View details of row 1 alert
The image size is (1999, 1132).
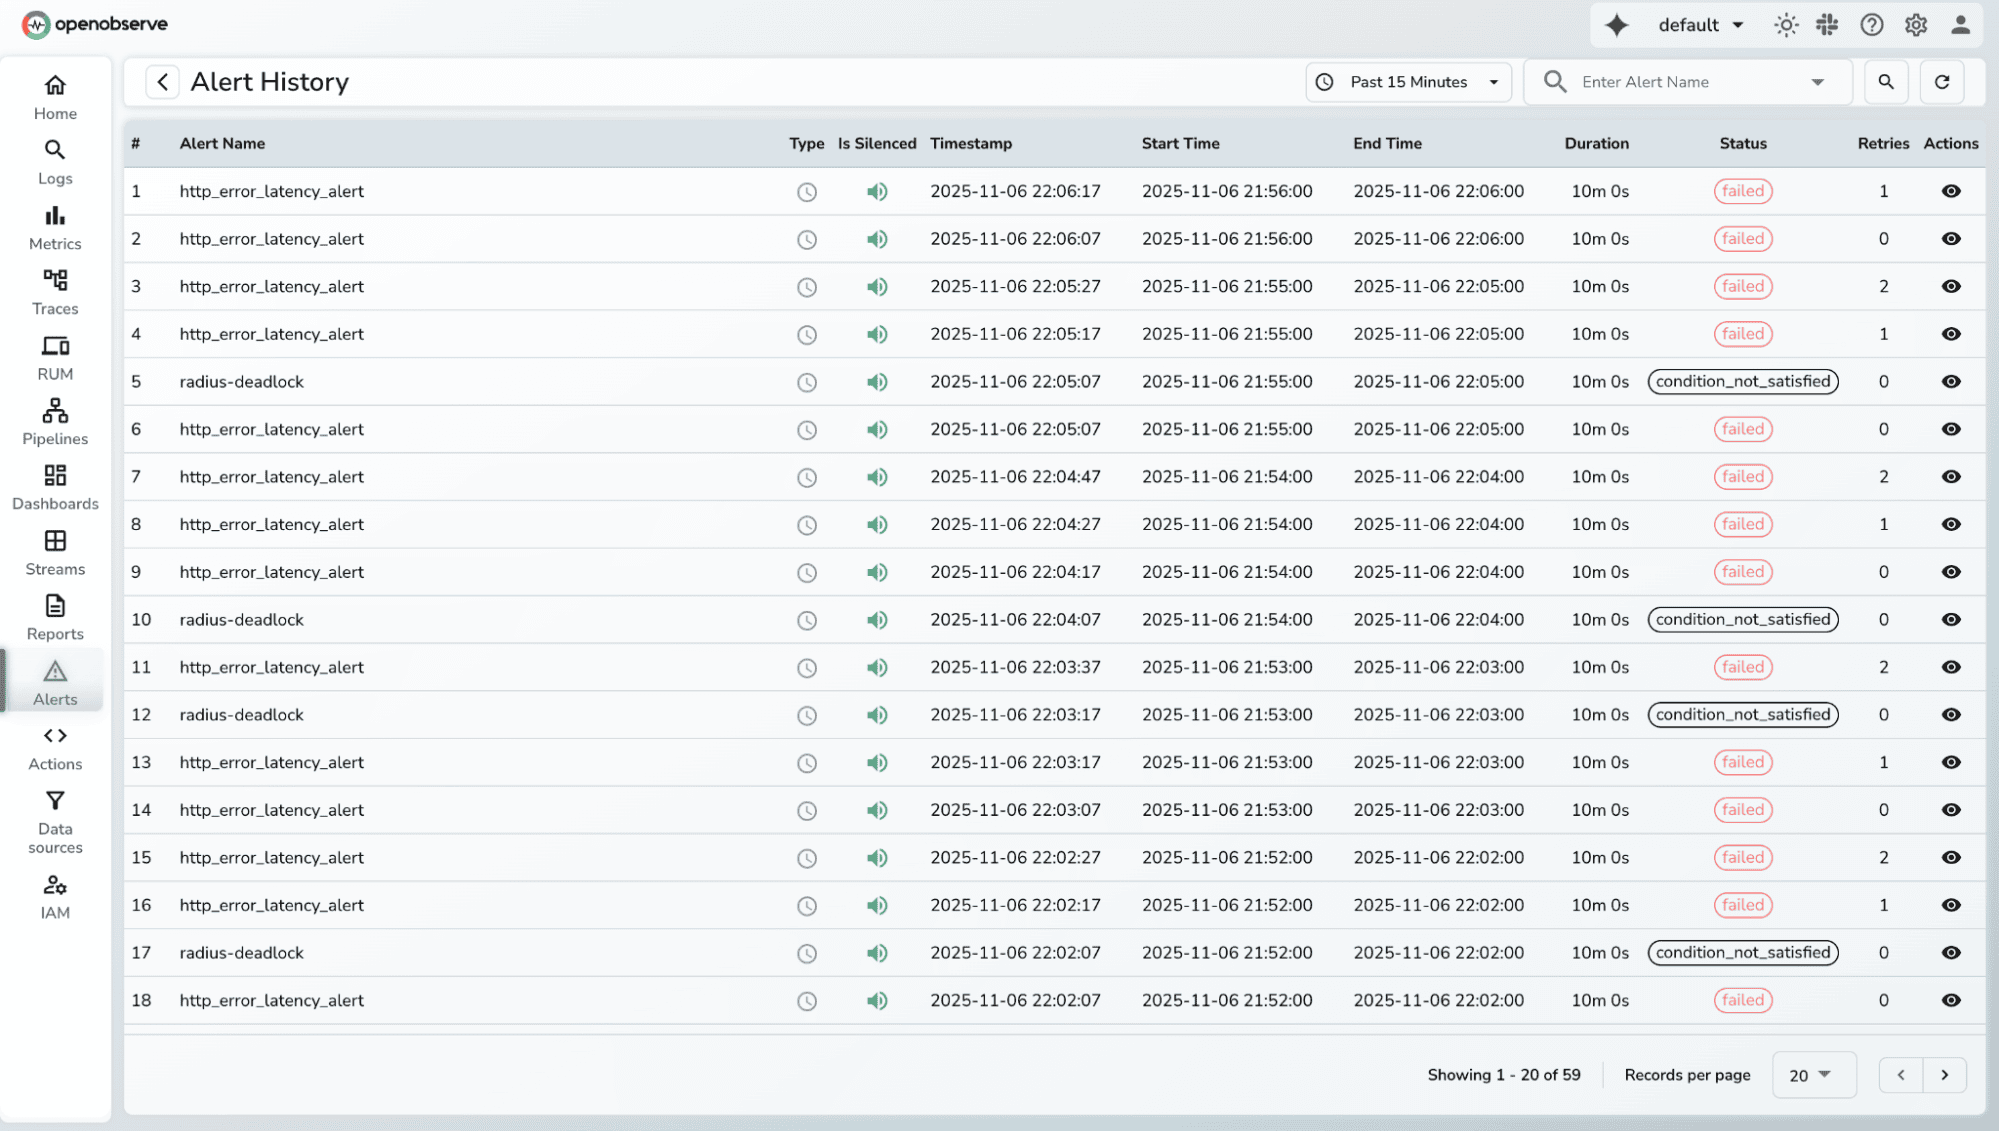(1951, 191)
